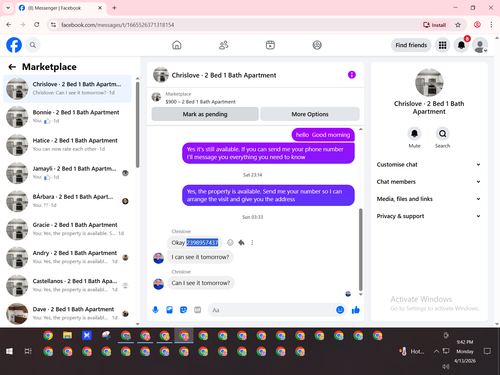Viewport: 500px width, 375px height.
Task: Search in conversation using magnifier icon
Action: pos(442,134)
